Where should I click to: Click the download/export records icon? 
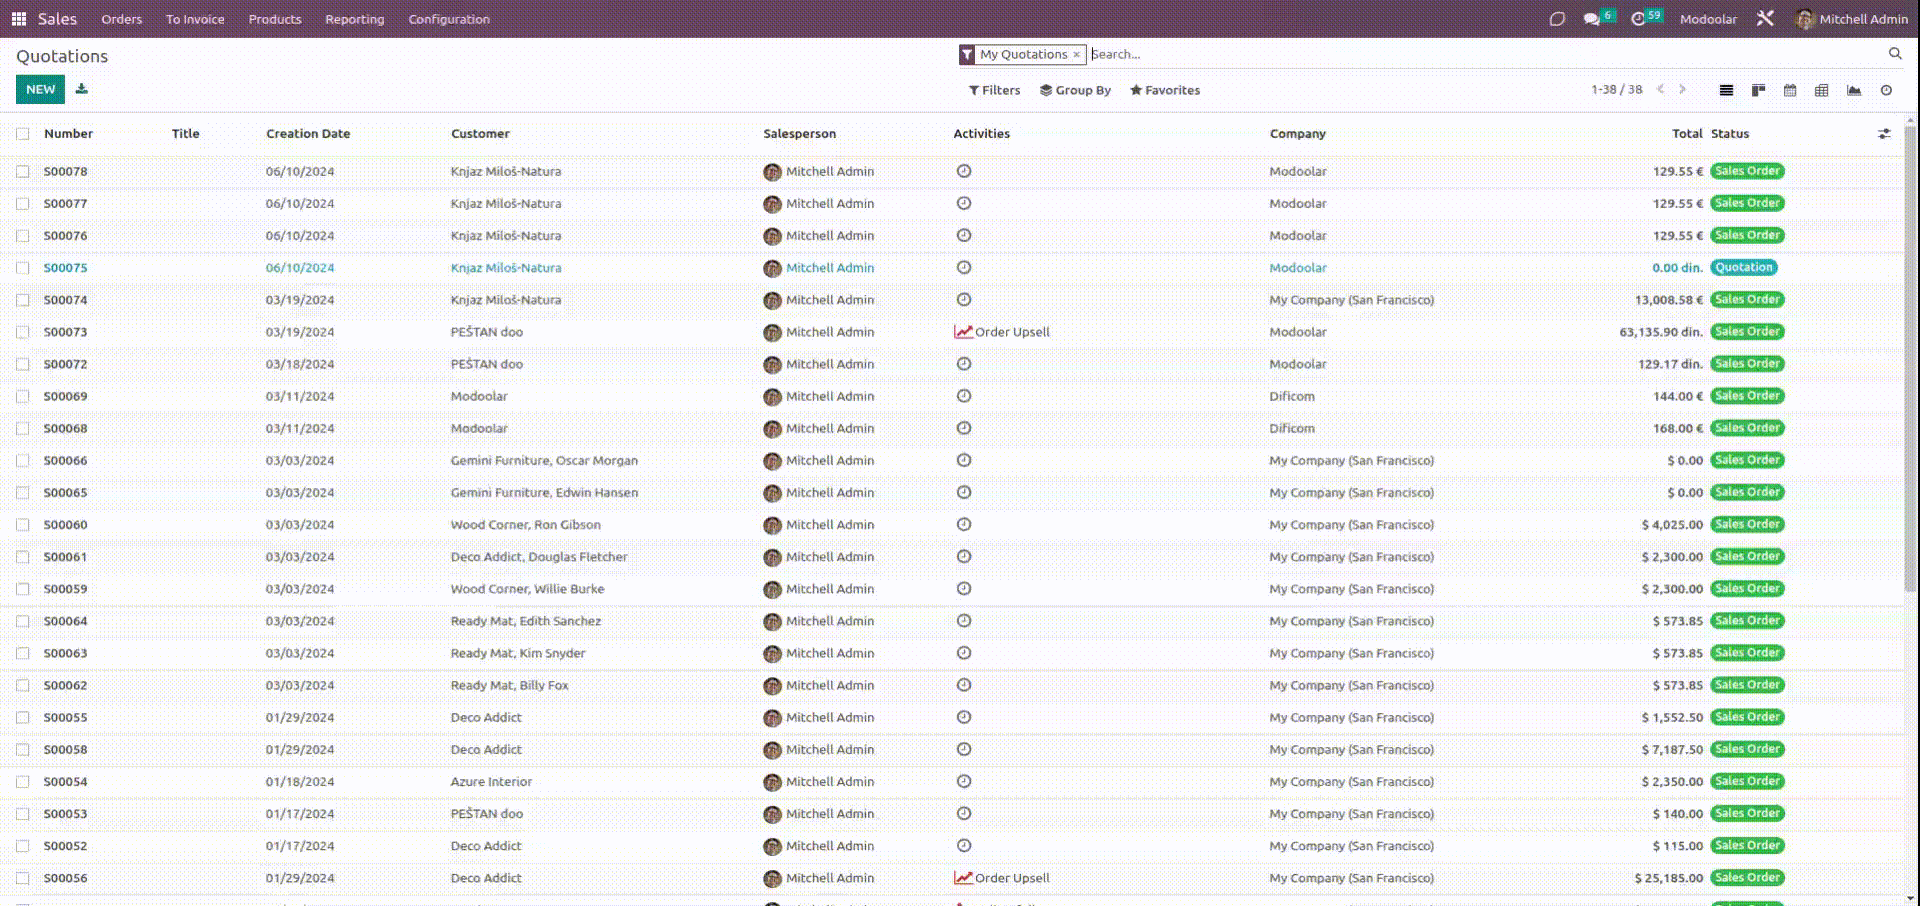[82, 89]
